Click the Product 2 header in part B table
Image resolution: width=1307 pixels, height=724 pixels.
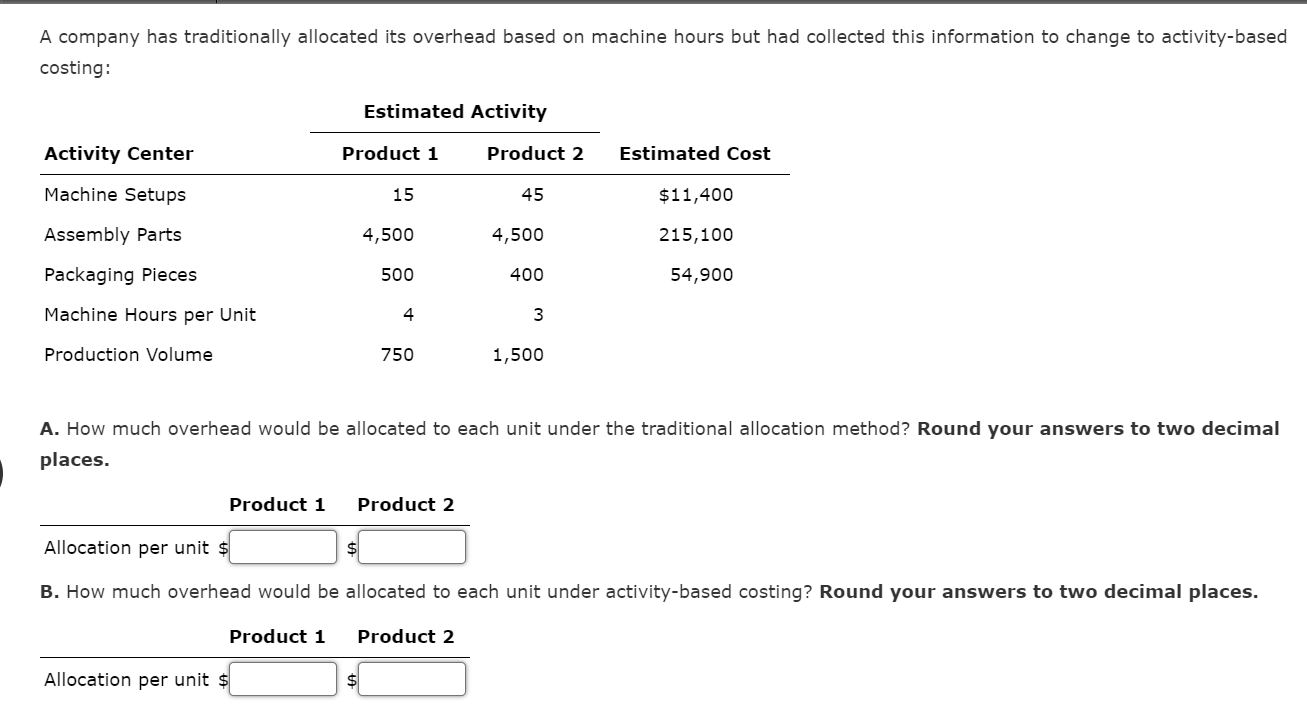(404, 637)
